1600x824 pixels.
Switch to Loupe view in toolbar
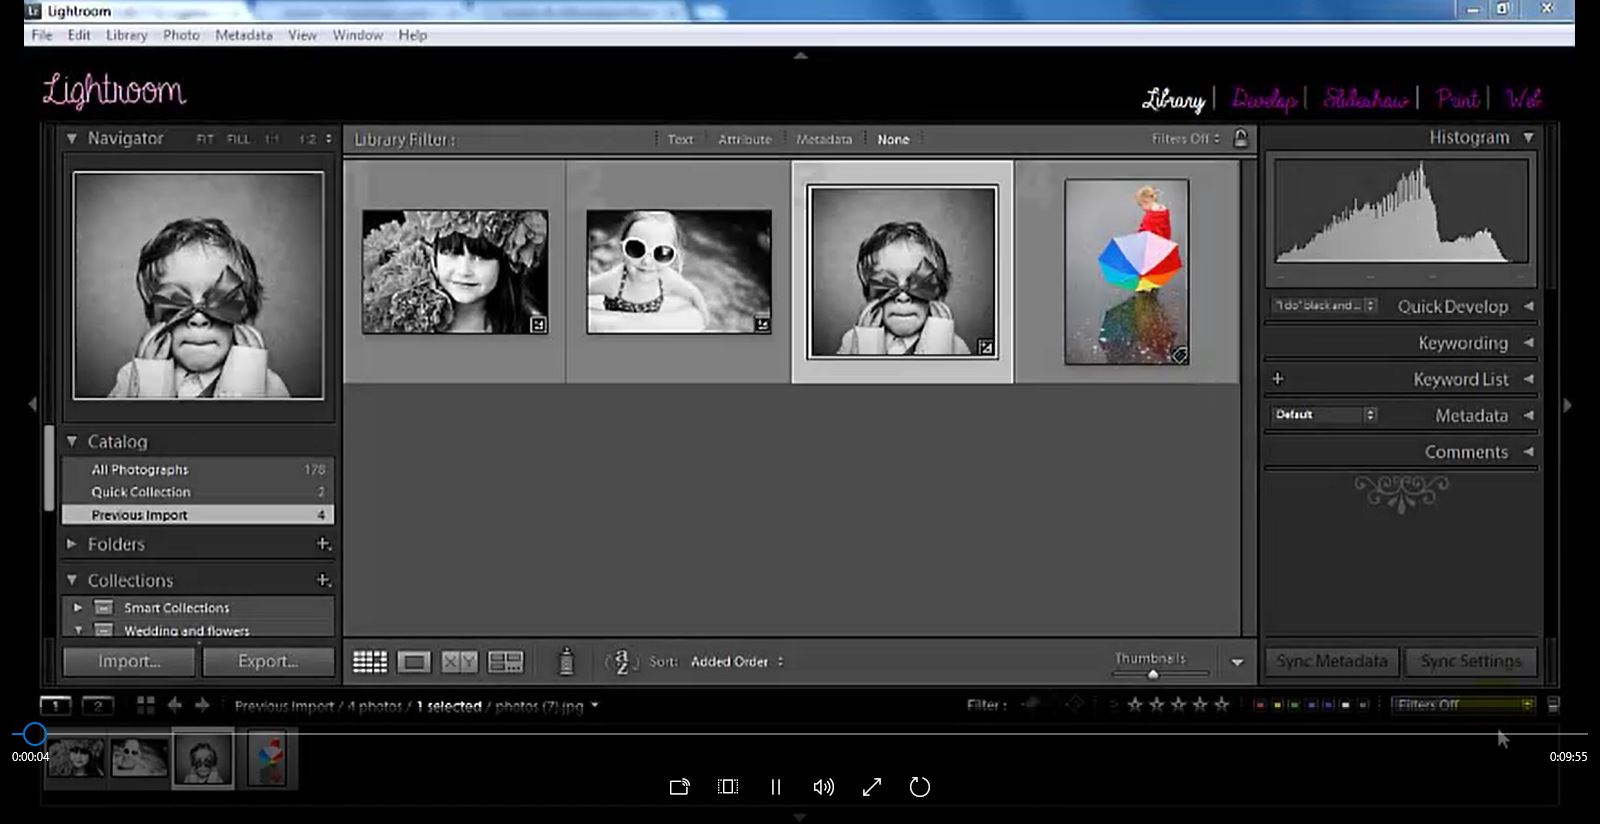point(413,661)
